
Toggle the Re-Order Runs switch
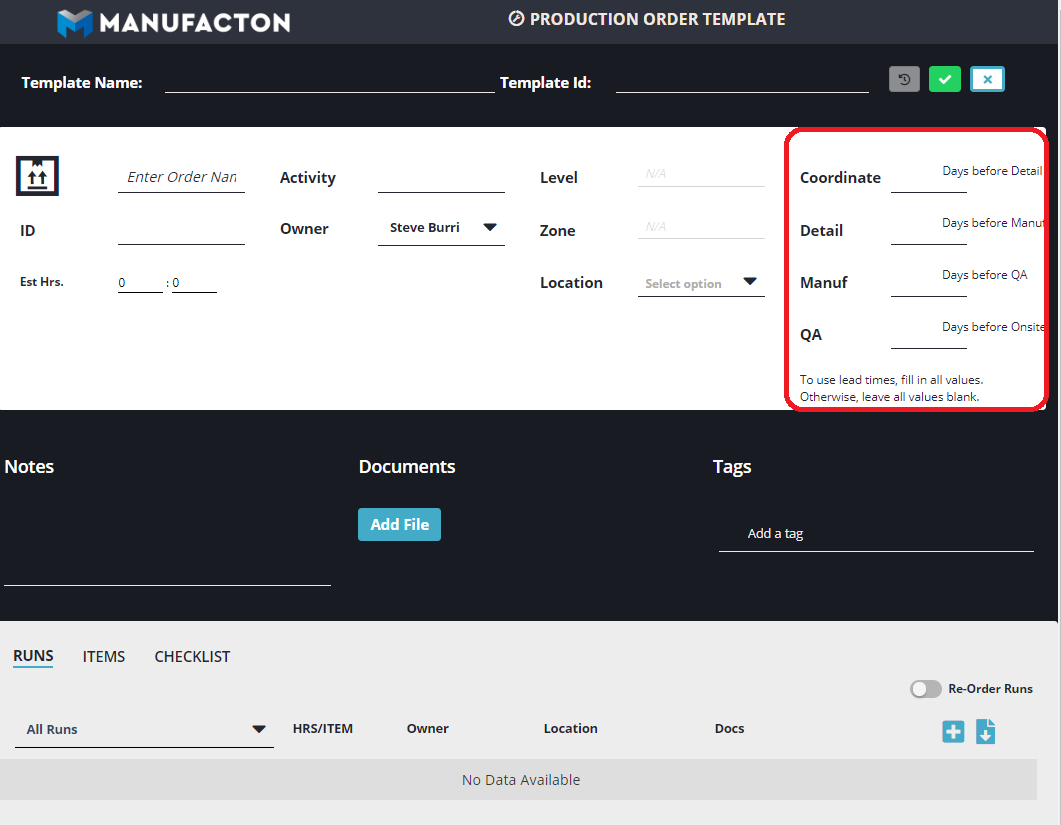pyautogui.click(x=925, y=689)
